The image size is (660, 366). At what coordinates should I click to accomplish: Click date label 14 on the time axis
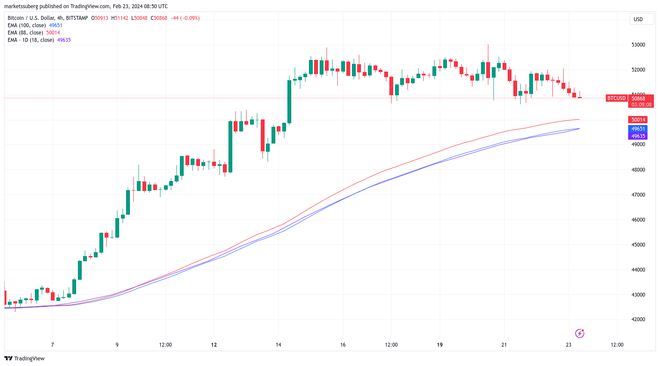(278, 345)
